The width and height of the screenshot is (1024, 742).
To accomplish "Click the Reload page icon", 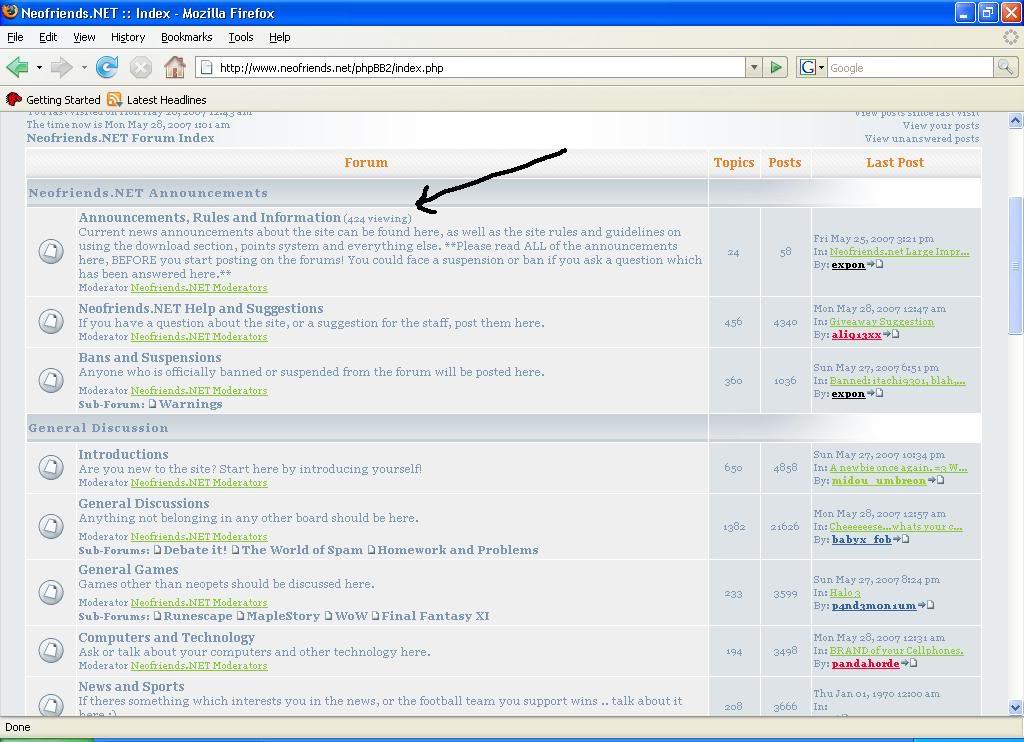I will click(107, 67).
